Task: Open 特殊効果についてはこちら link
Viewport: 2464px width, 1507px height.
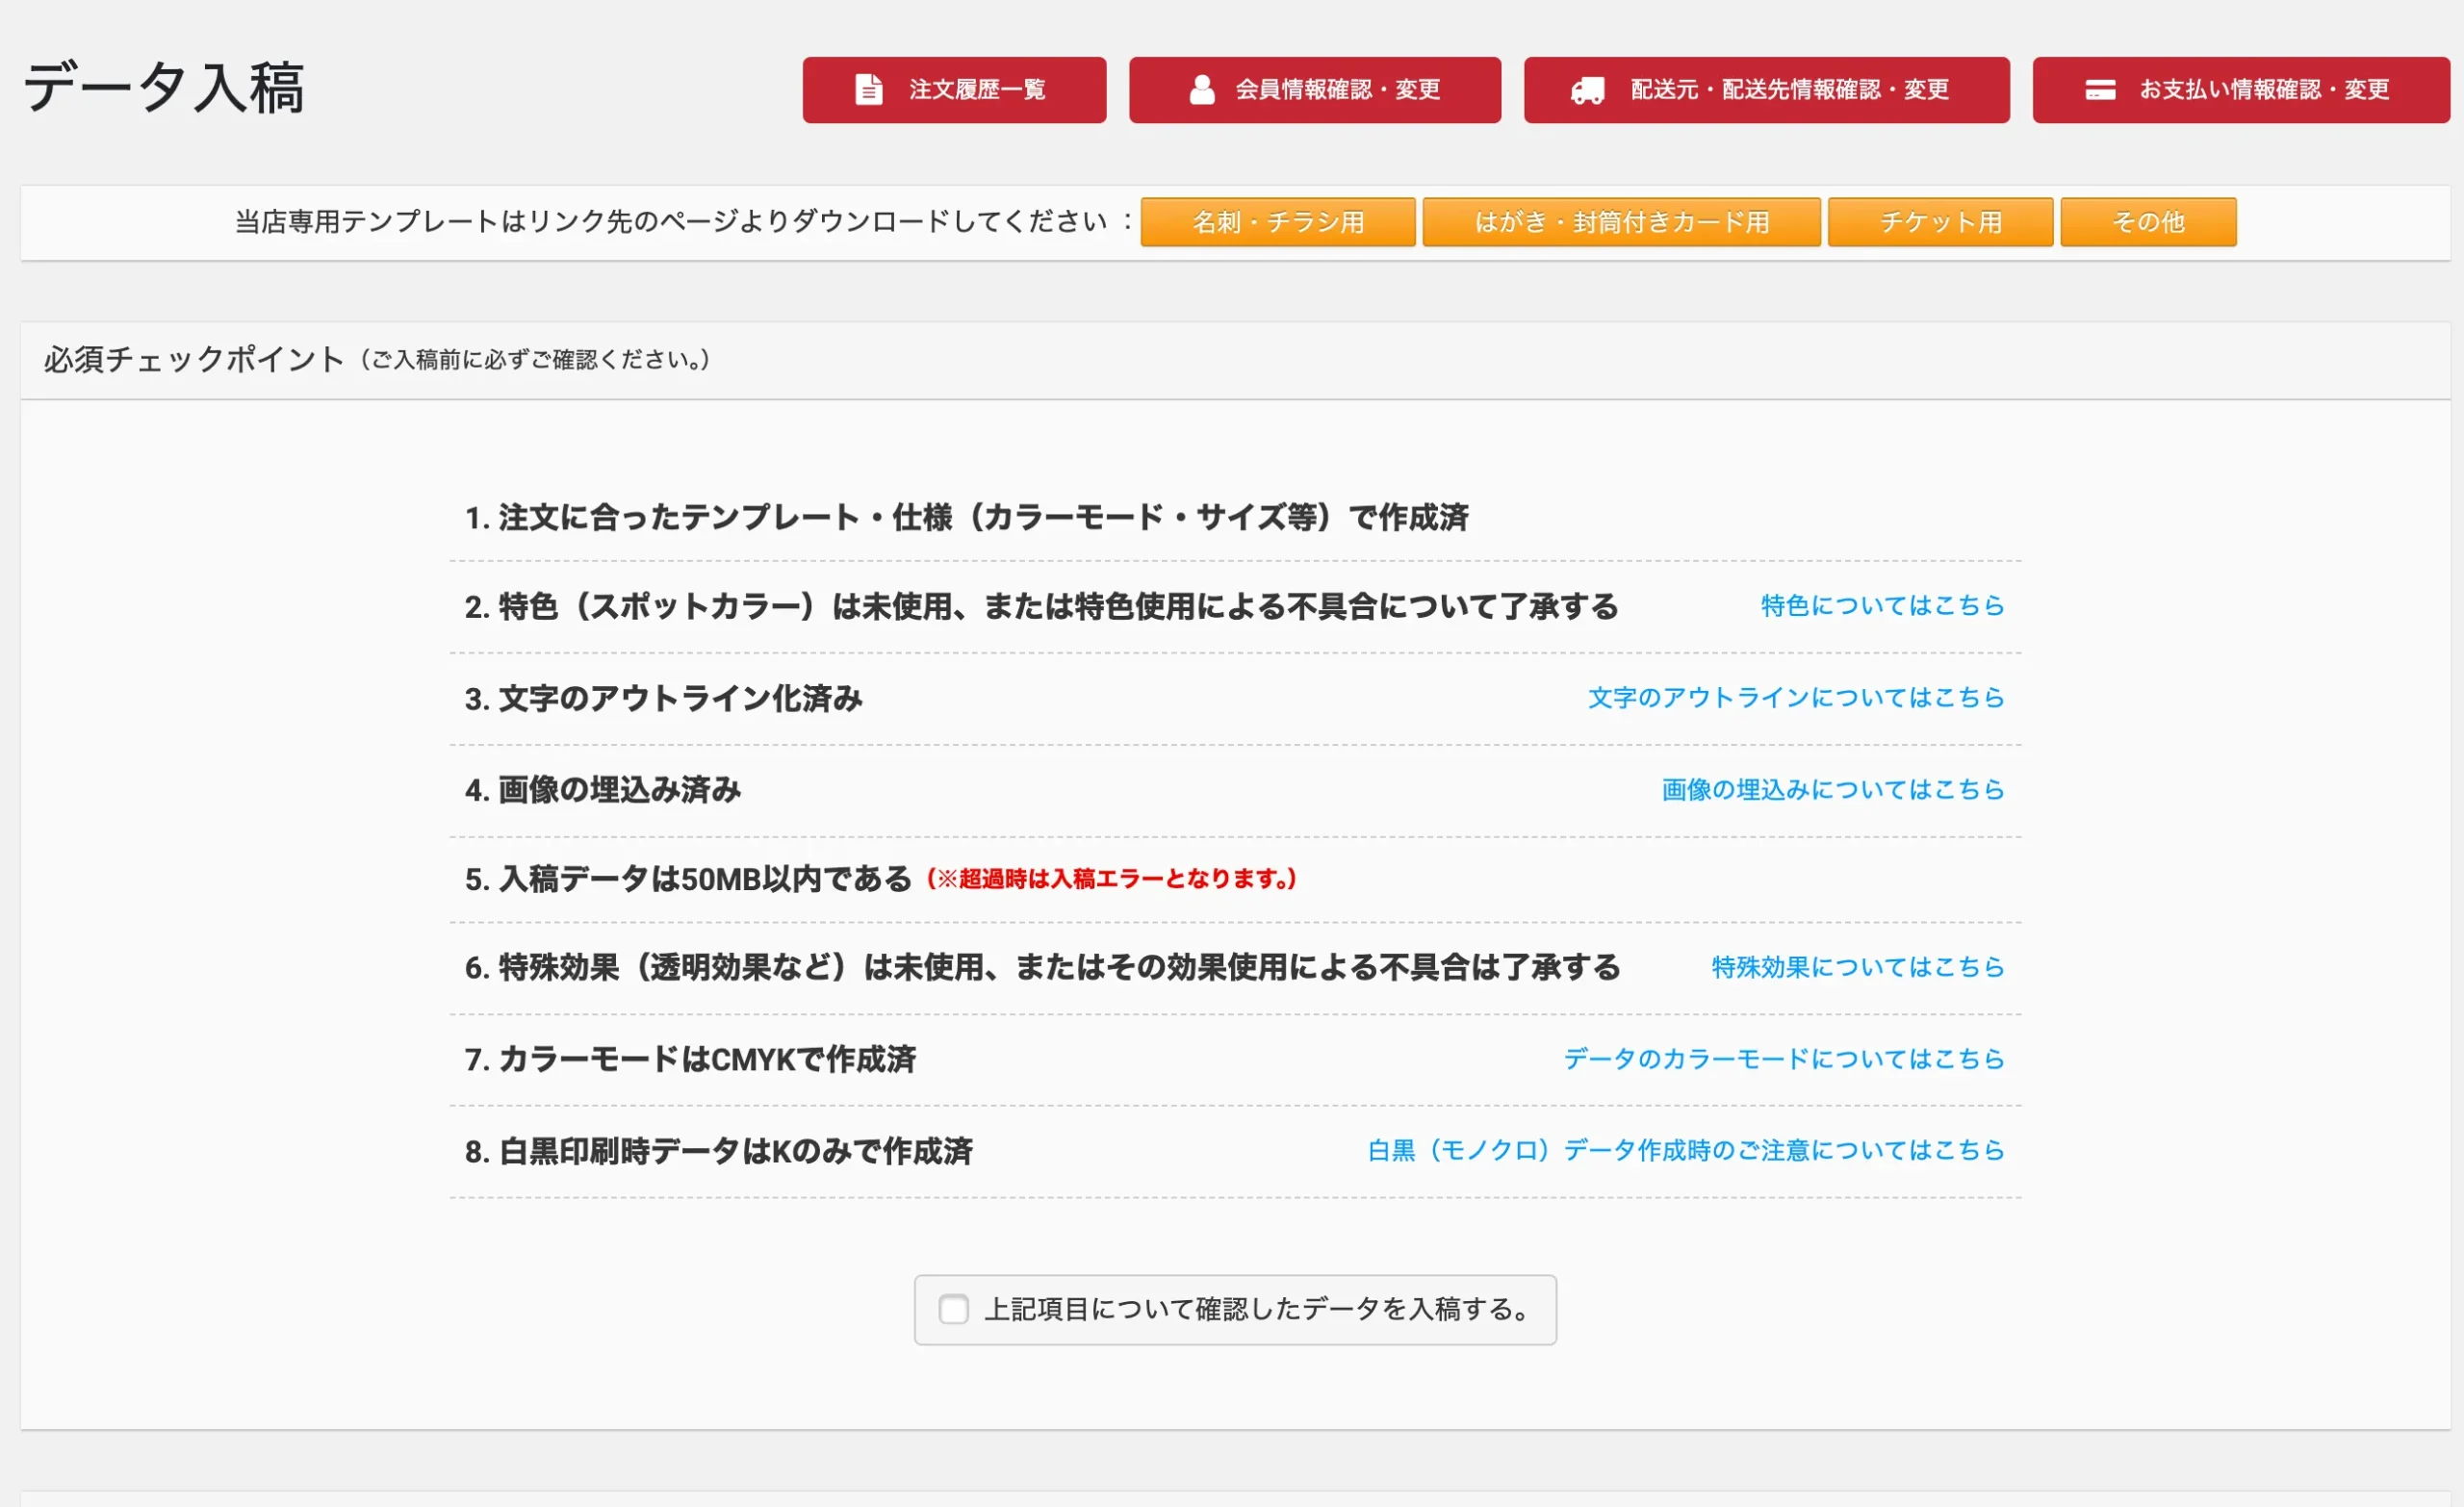Action: pos(1857,966)
